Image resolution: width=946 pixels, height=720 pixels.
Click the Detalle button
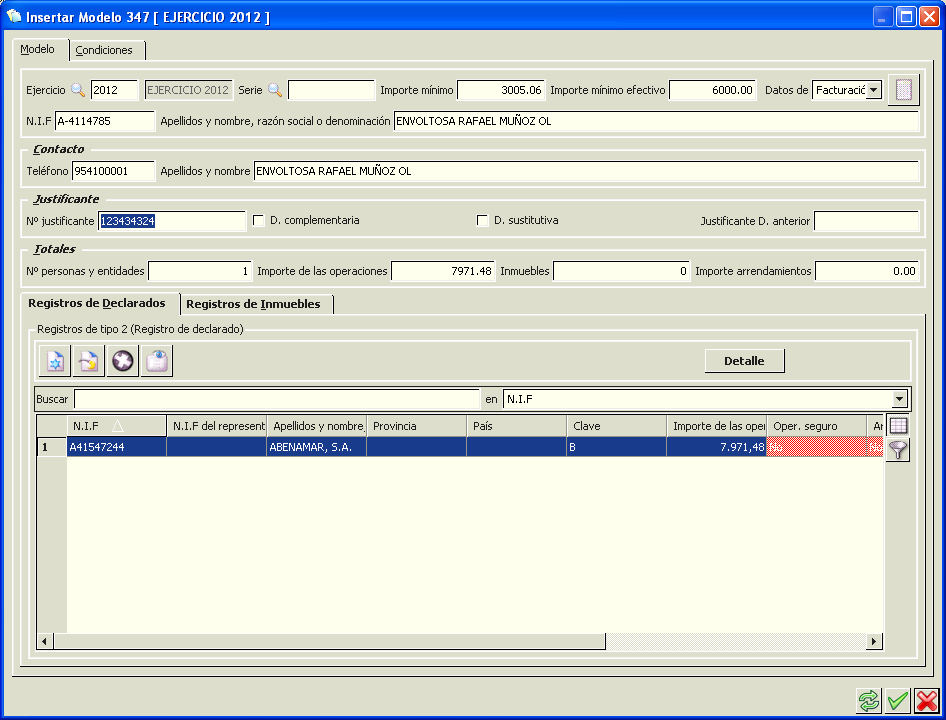744,361
